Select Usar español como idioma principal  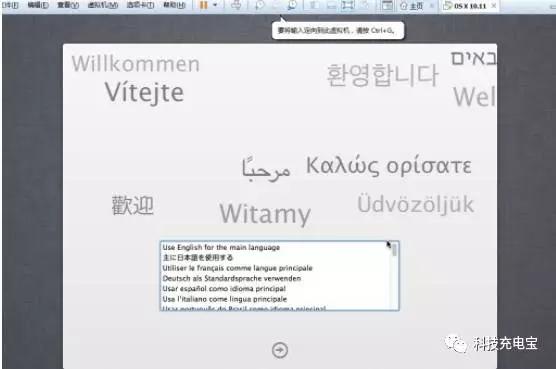tap(276, 289)
